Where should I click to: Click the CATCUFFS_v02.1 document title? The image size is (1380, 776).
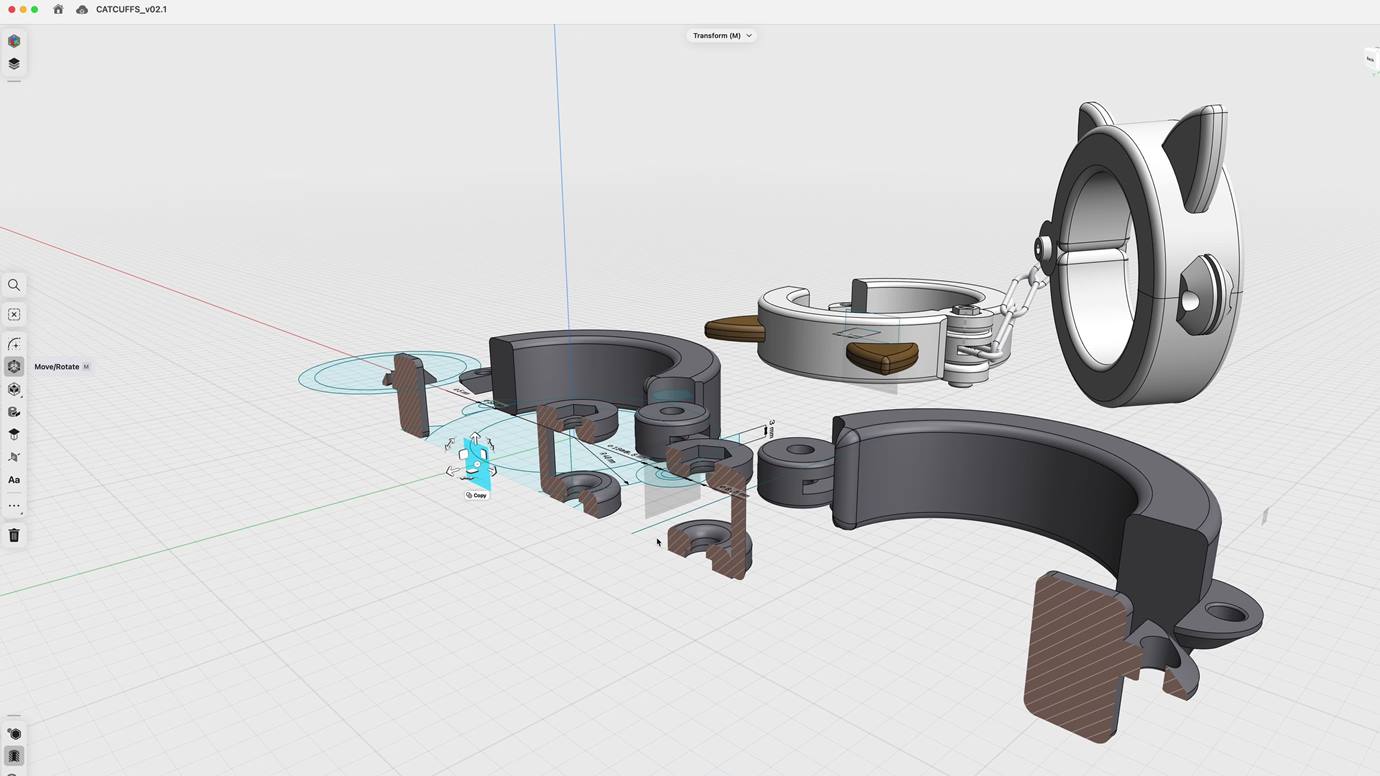131,9
